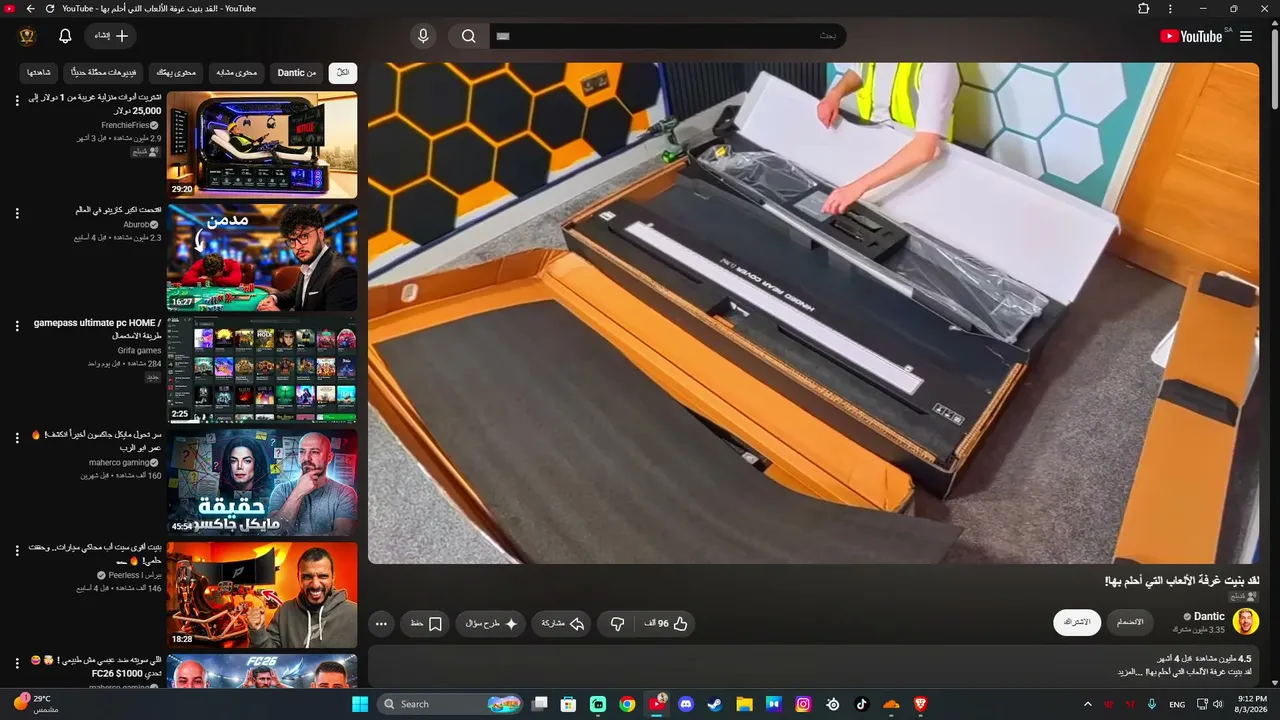This screenshot has width=1280, height=720.
Task: Switch input language via ENG indicator
Action: click(1177, 704)
